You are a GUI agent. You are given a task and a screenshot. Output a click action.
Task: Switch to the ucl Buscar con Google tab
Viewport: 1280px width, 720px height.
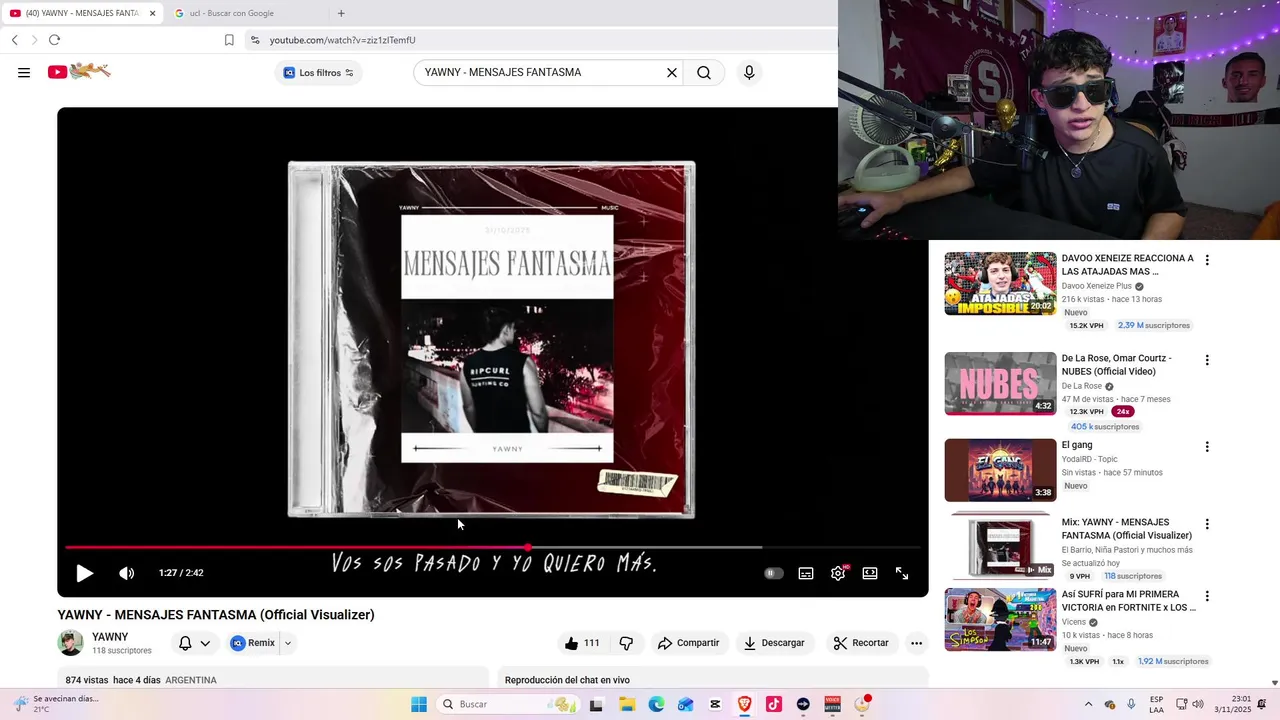tap(245, 13)
